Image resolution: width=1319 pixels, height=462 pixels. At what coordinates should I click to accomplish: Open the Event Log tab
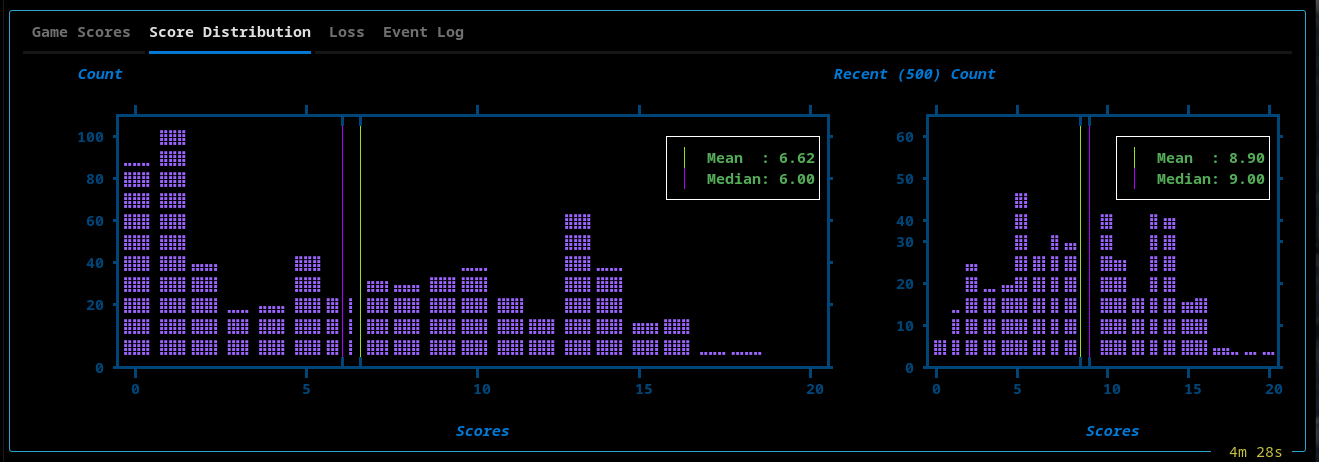click(x=423, y=32)
